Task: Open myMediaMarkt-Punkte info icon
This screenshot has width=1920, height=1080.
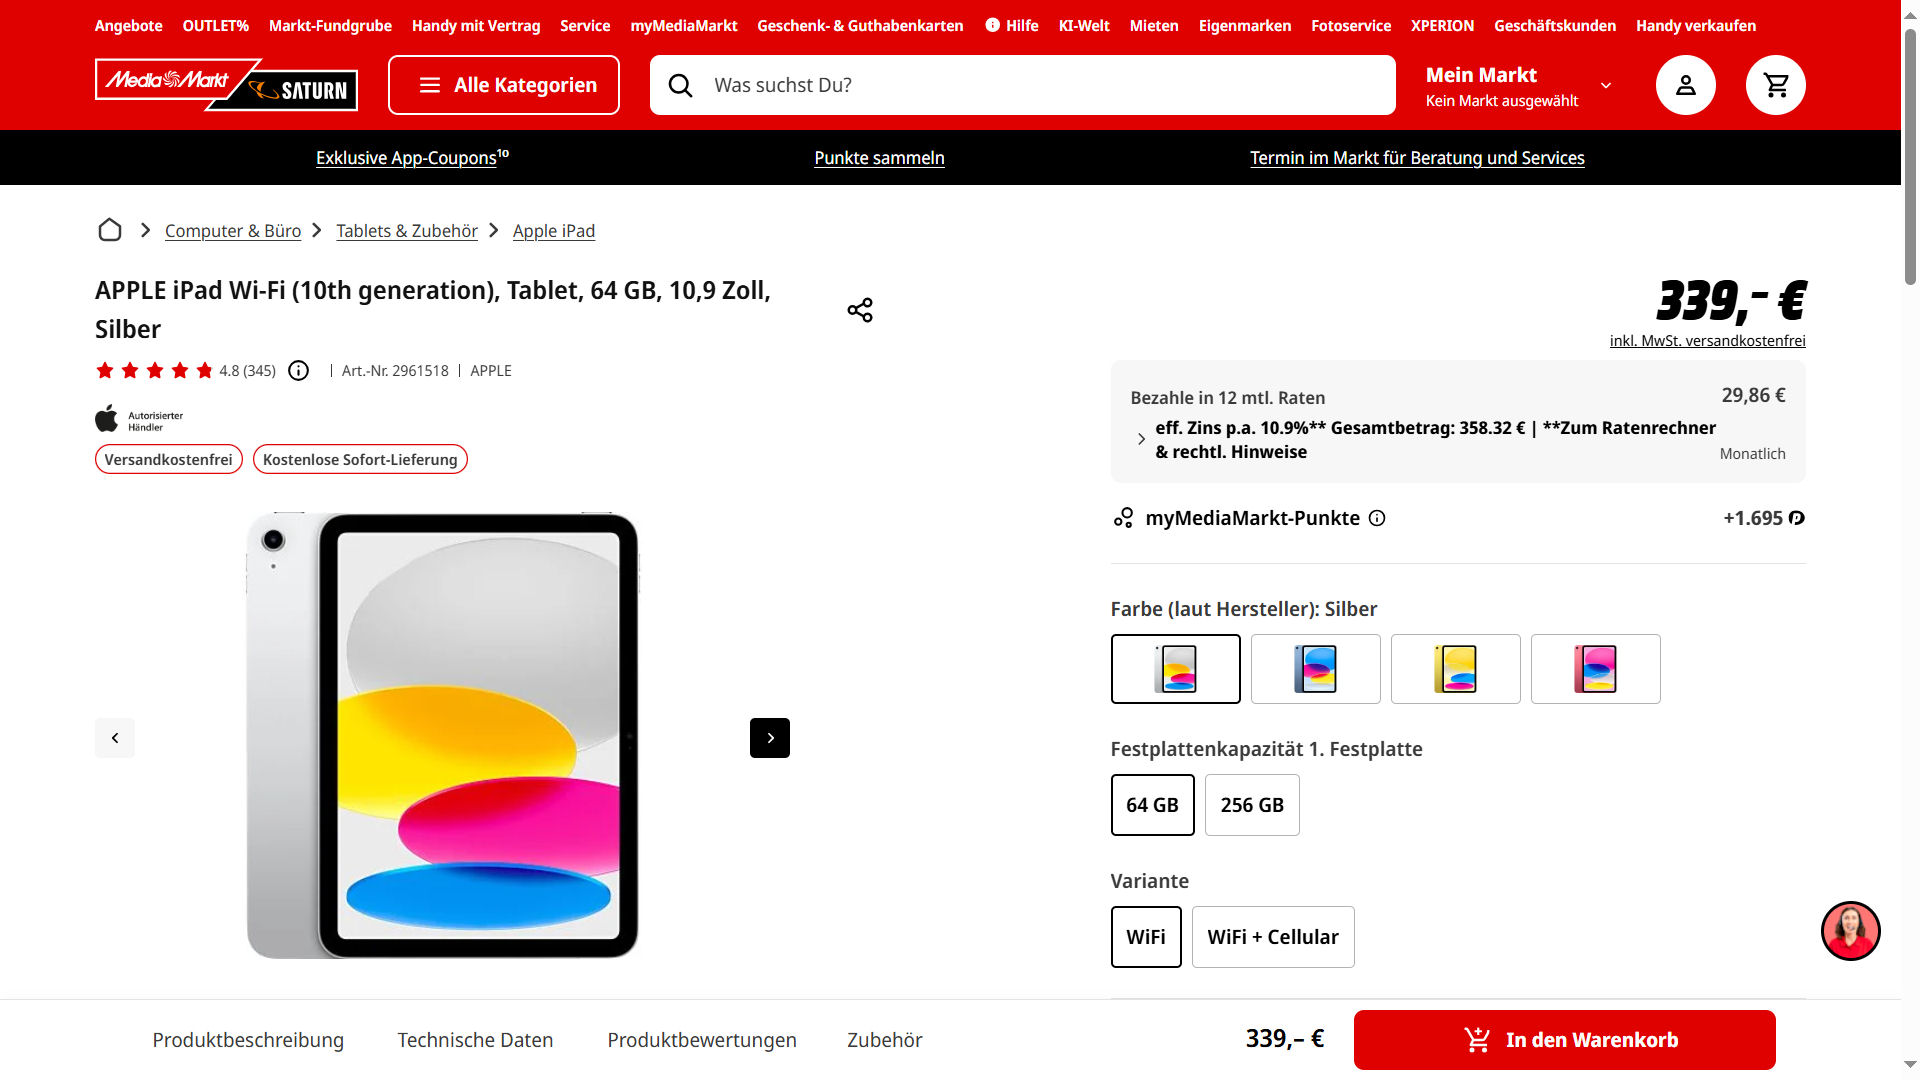Action: (1377, 518)
